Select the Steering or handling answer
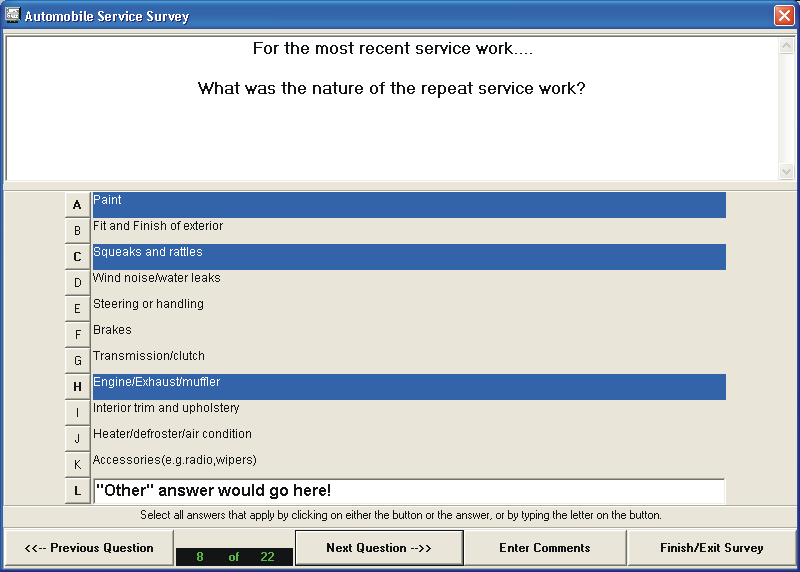 [x=409, y=309]
